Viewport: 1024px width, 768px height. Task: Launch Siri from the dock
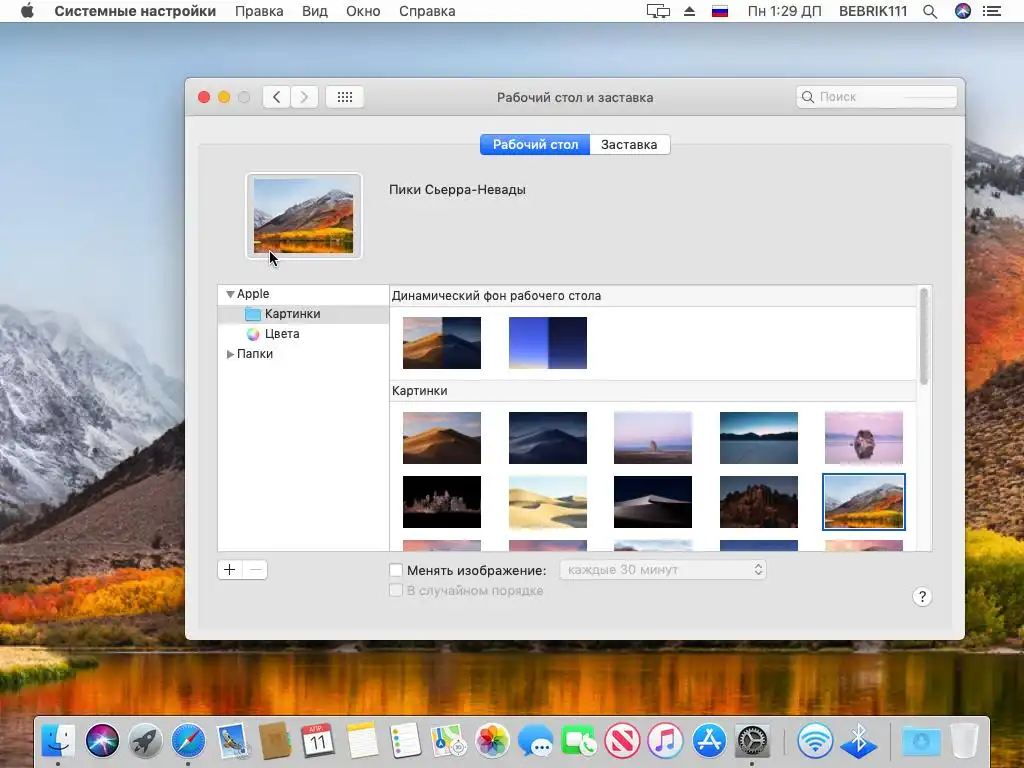click(102, 741)
